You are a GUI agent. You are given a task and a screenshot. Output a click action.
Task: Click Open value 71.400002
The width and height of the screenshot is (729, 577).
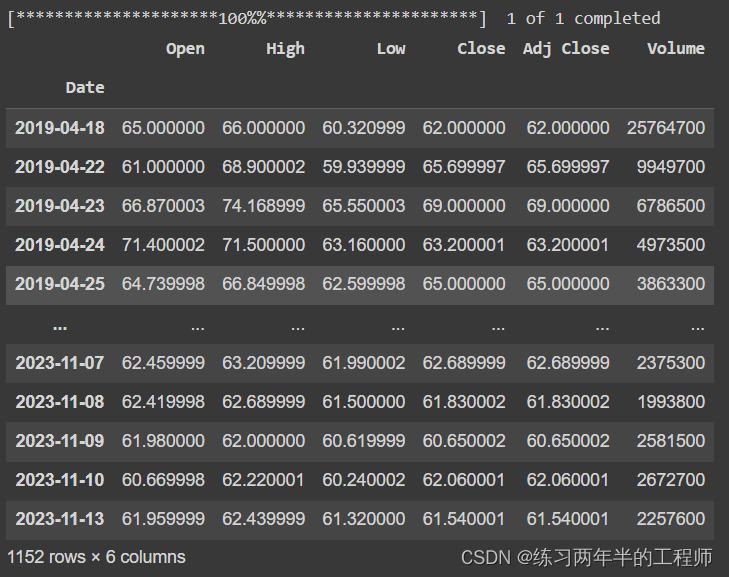tap(163, 245)
